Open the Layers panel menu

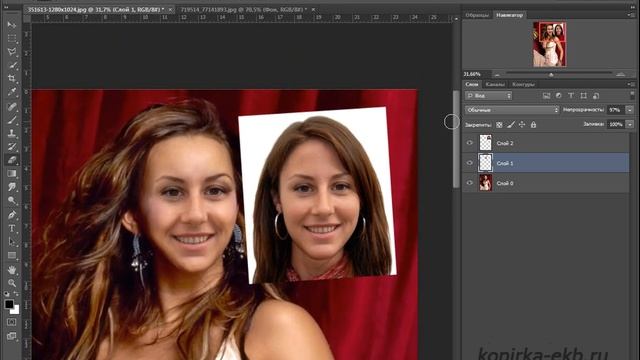(631, 84)
